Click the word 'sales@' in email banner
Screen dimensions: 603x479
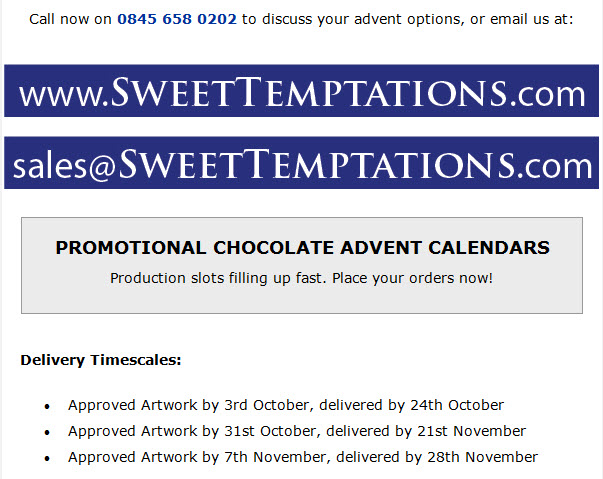tap(64, 167)
